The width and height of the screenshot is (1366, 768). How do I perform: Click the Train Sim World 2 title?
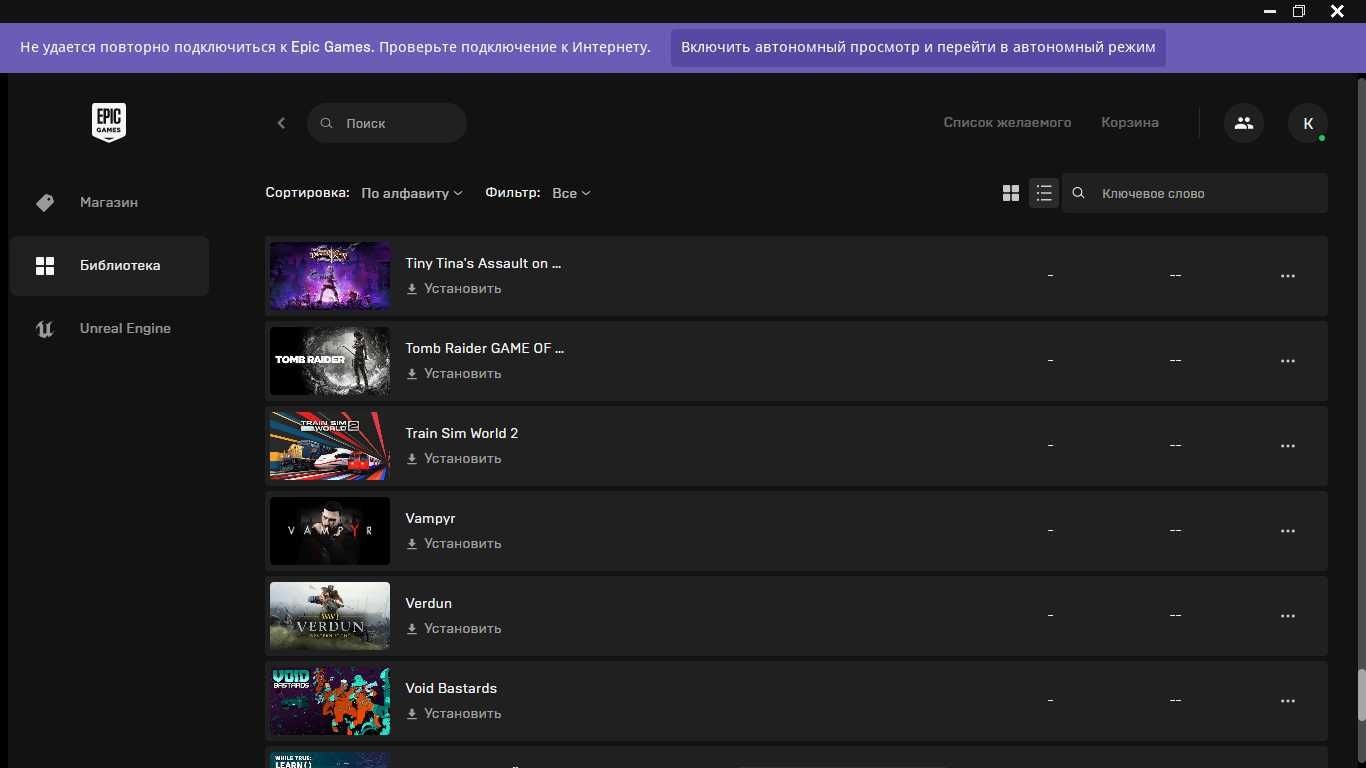pos(462,433)
